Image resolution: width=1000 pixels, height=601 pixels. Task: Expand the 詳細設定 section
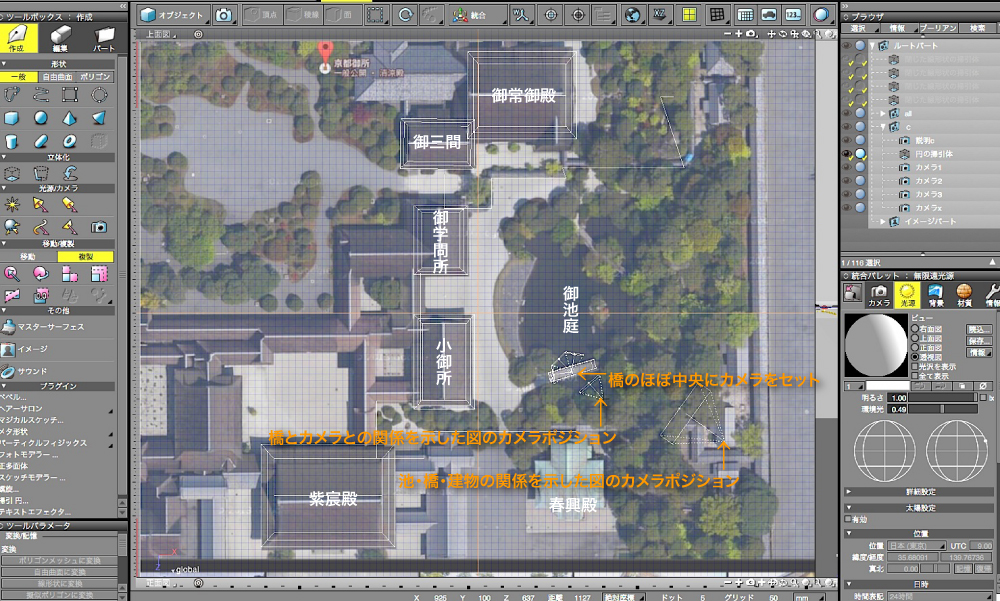[849, 491]
